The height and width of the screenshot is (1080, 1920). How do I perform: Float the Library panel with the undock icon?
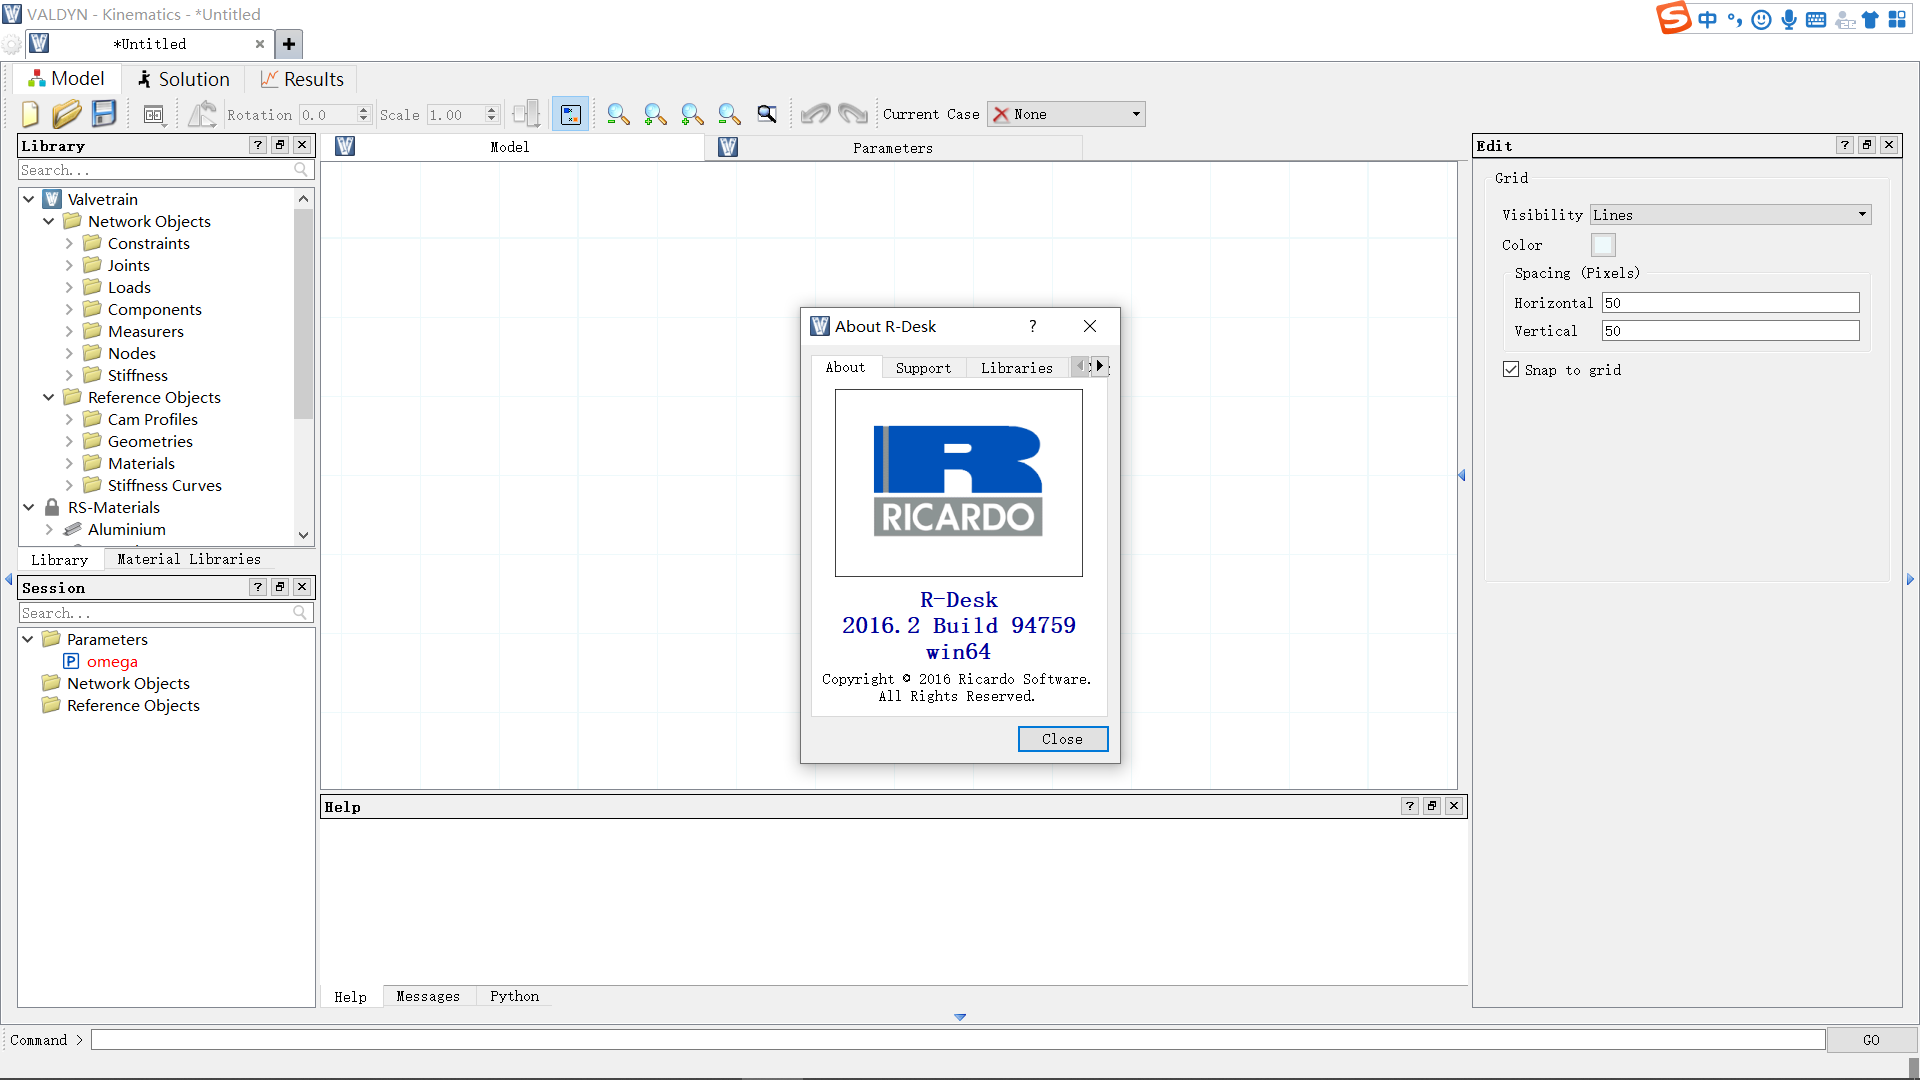pyautogui.click(x=280, y=145)
